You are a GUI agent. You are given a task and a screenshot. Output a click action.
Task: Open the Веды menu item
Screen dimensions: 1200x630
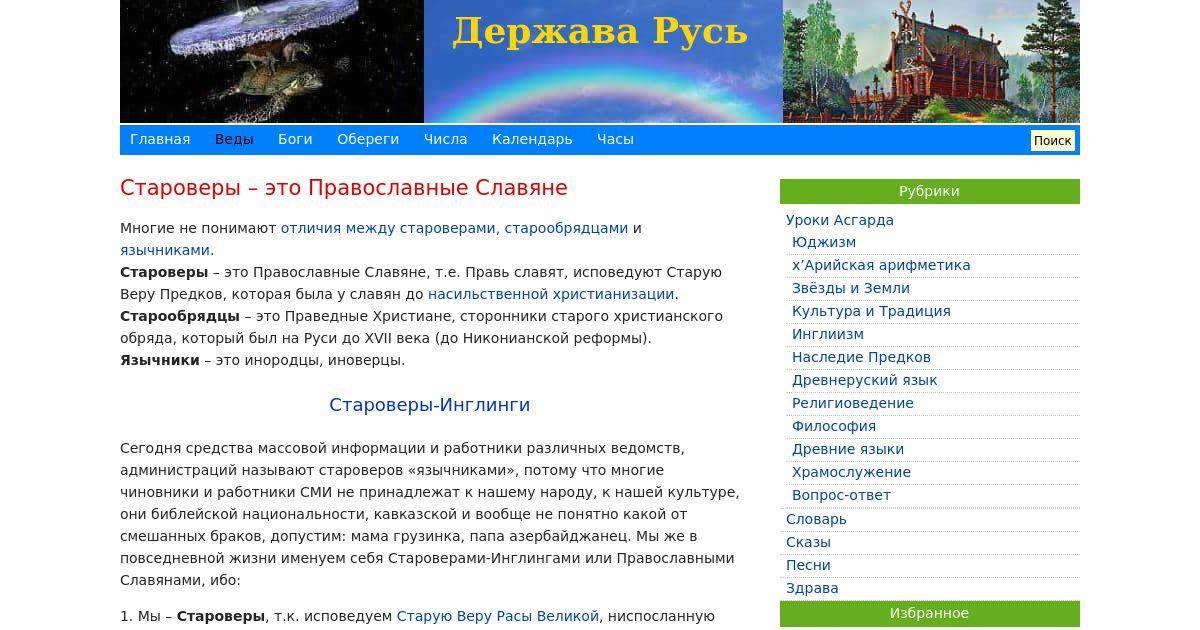[234, 139]
